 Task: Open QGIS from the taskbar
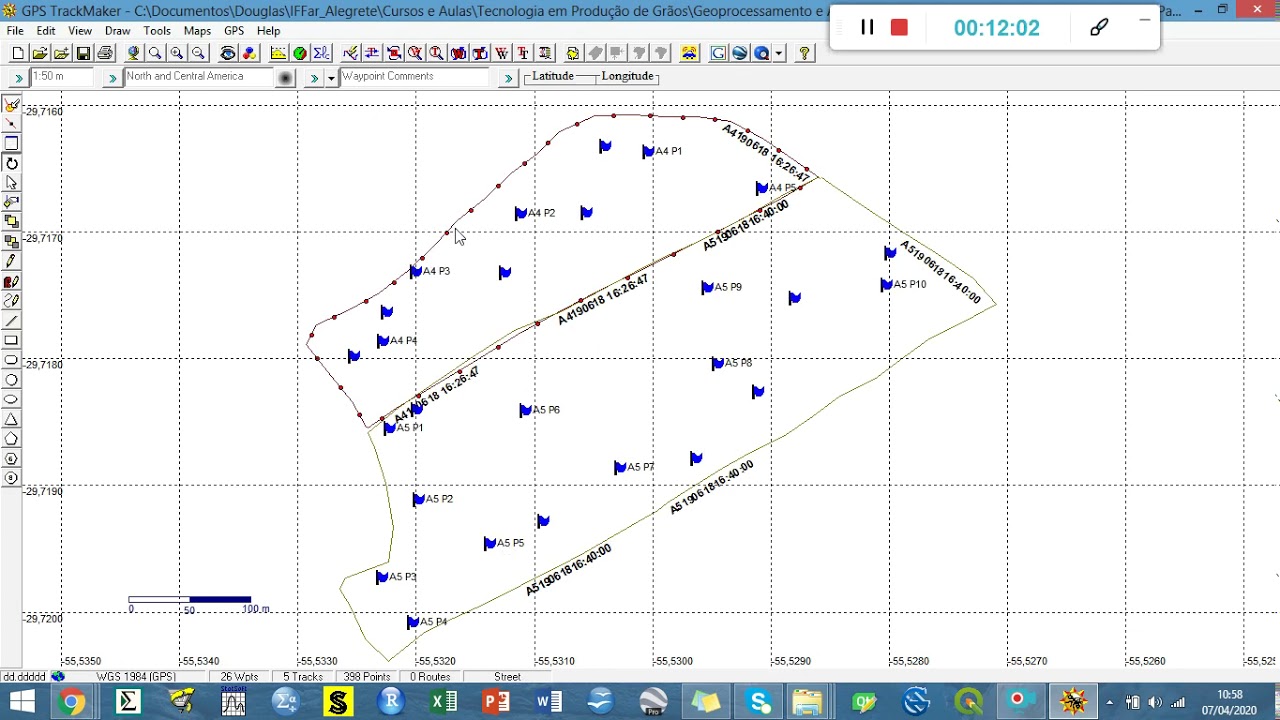tap(968, 702)
